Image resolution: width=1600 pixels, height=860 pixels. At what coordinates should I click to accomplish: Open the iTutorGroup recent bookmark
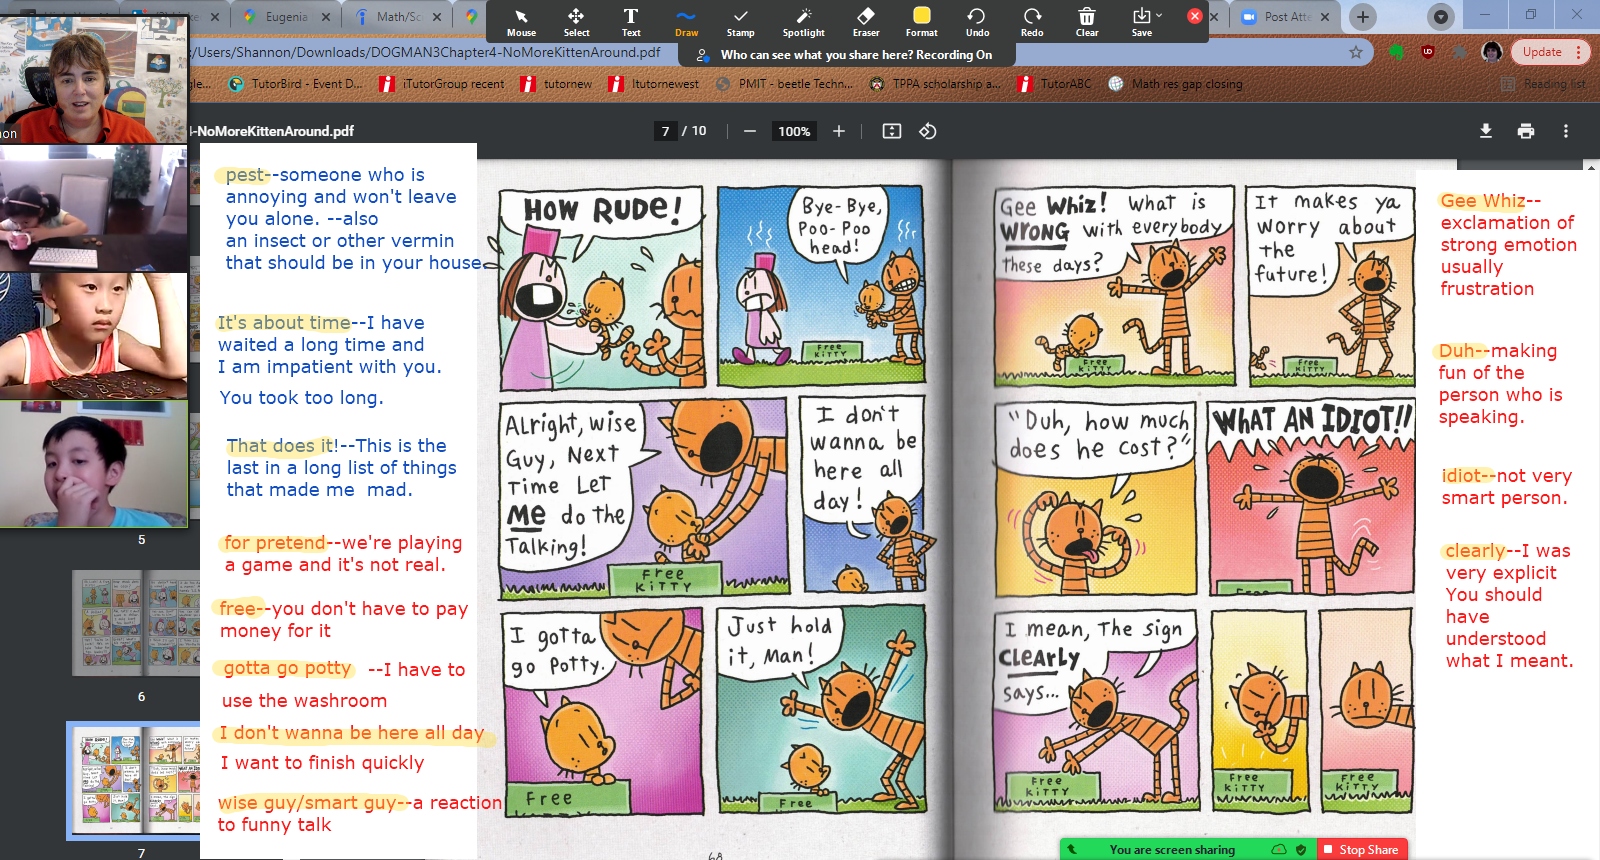(x=442, y=84)
